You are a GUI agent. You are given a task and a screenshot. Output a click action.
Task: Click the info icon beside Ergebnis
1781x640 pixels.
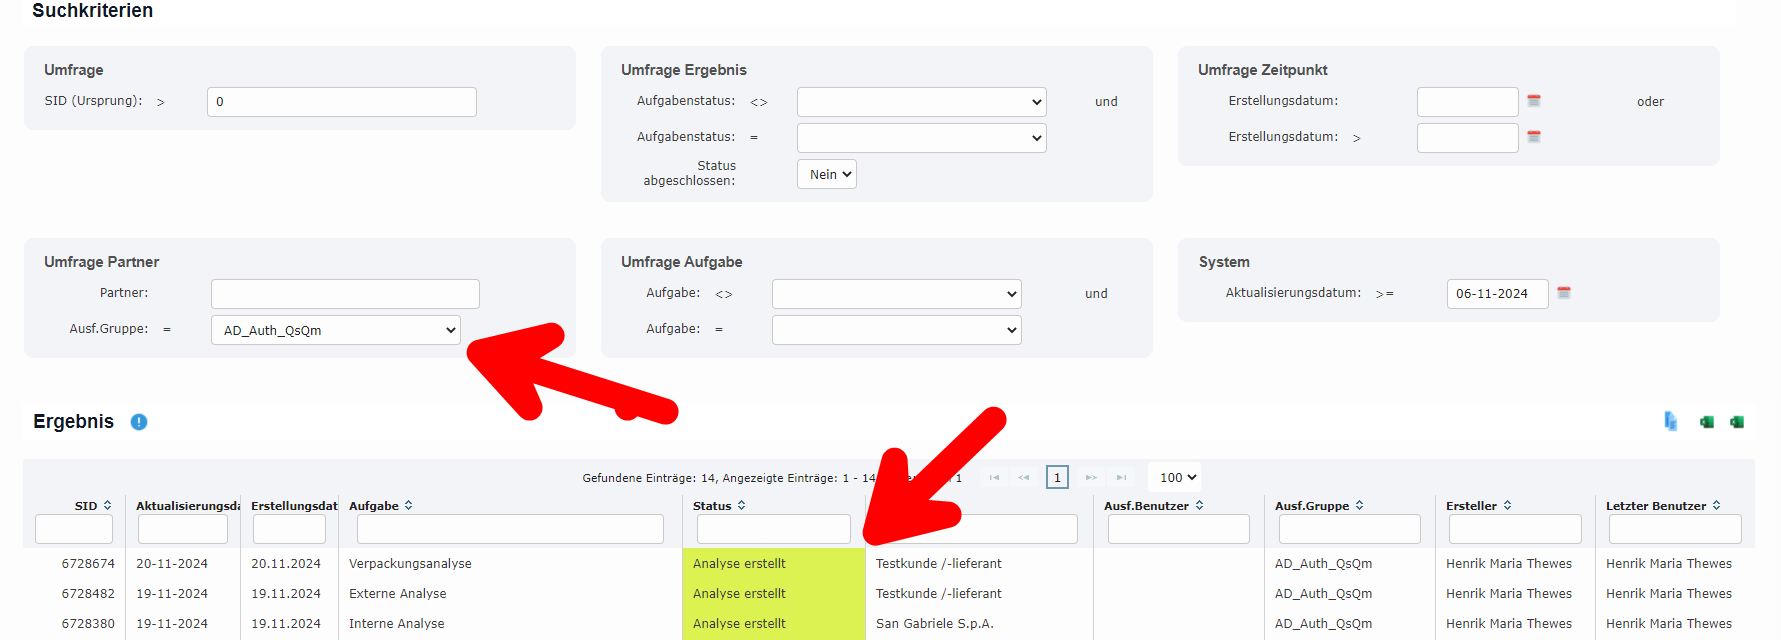[x=139, y=422]
